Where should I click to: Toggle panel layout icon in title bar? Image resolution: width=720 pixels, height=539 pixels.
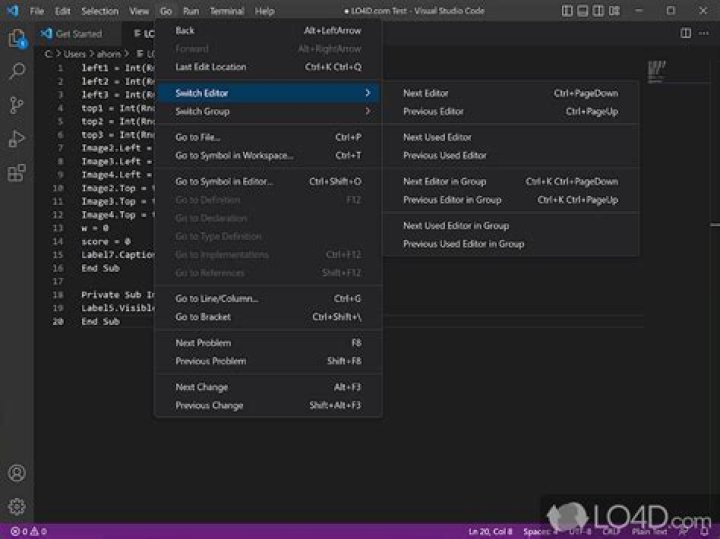583,11
